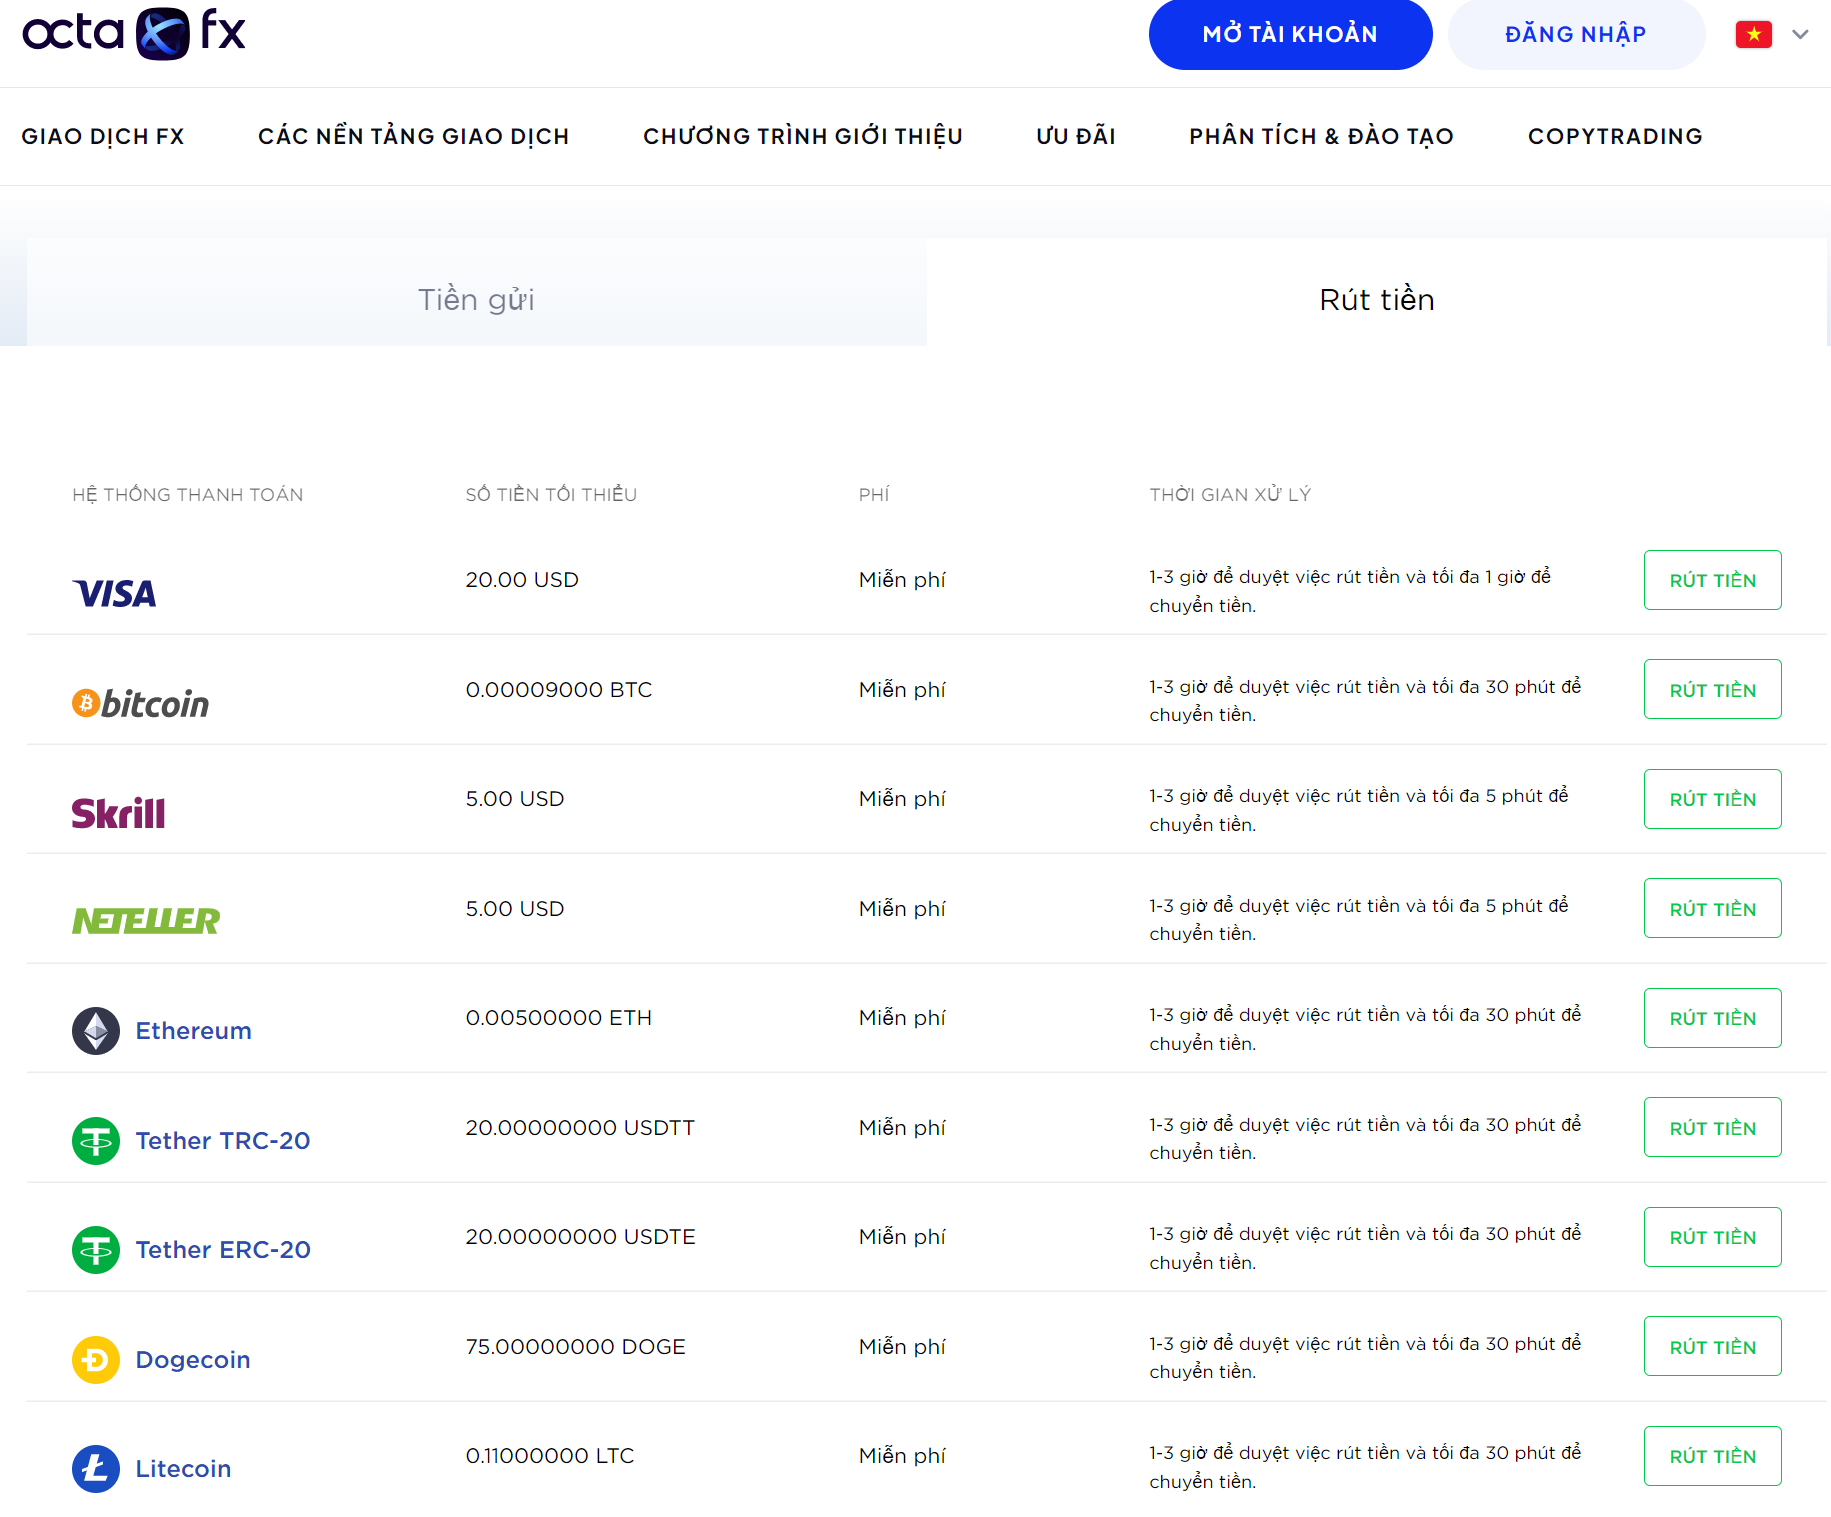Switch to the Tiền gửi tab

click(477, 292)
